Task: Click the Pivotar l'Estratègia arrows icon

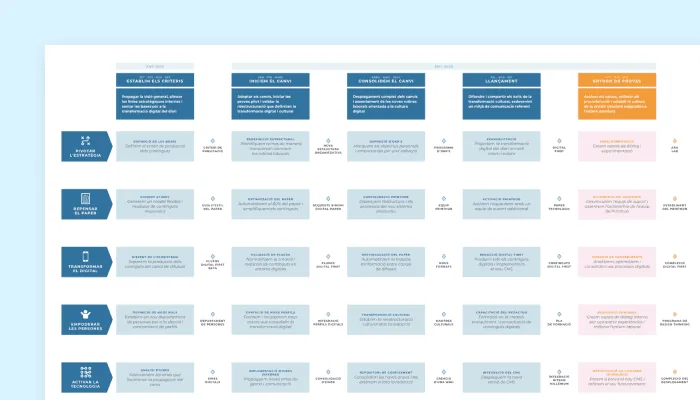Action: point(85,141)
